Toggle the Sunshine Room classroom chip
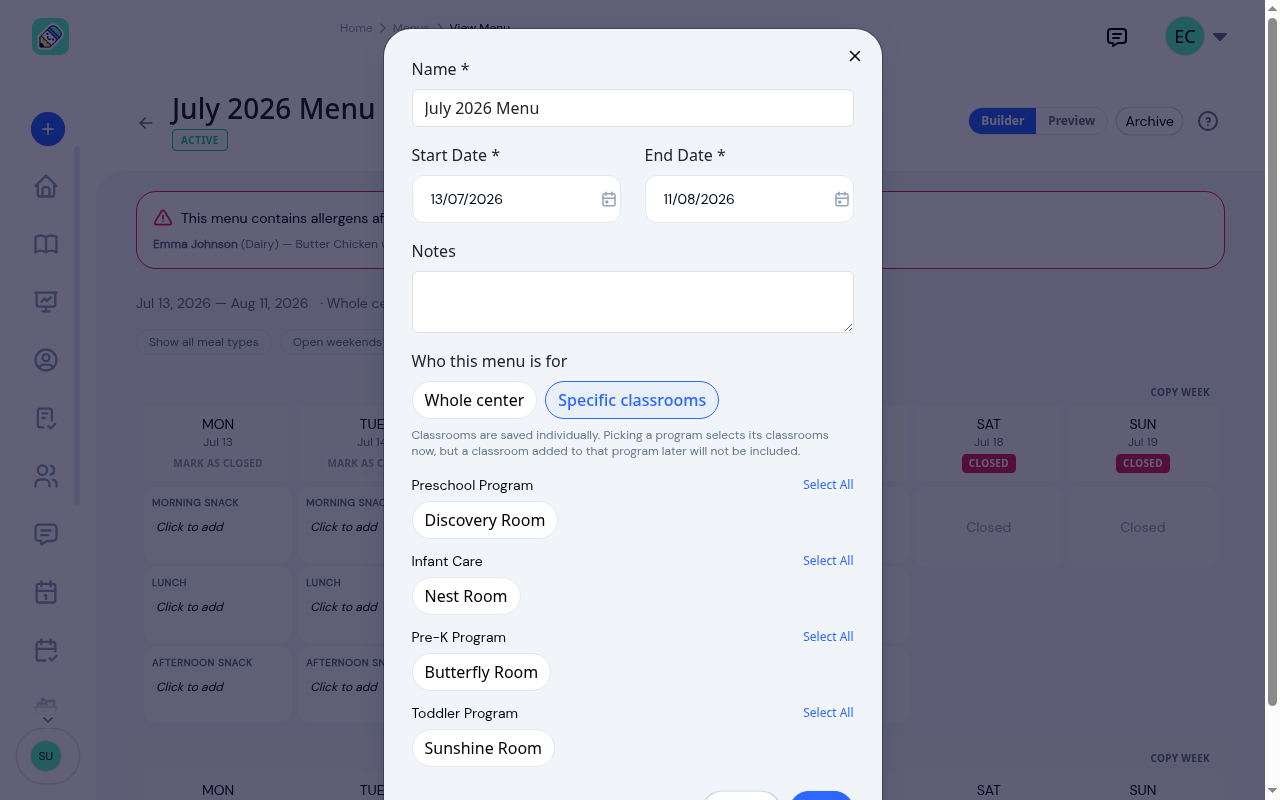The image size is (1280, 800). tap(483, 748)
